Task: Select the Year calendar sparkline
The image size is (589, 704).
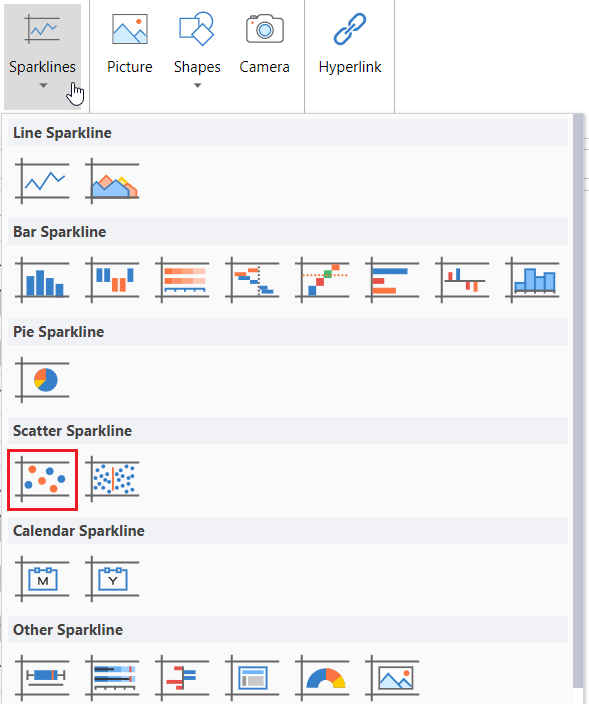Action: tap(112, 579)
